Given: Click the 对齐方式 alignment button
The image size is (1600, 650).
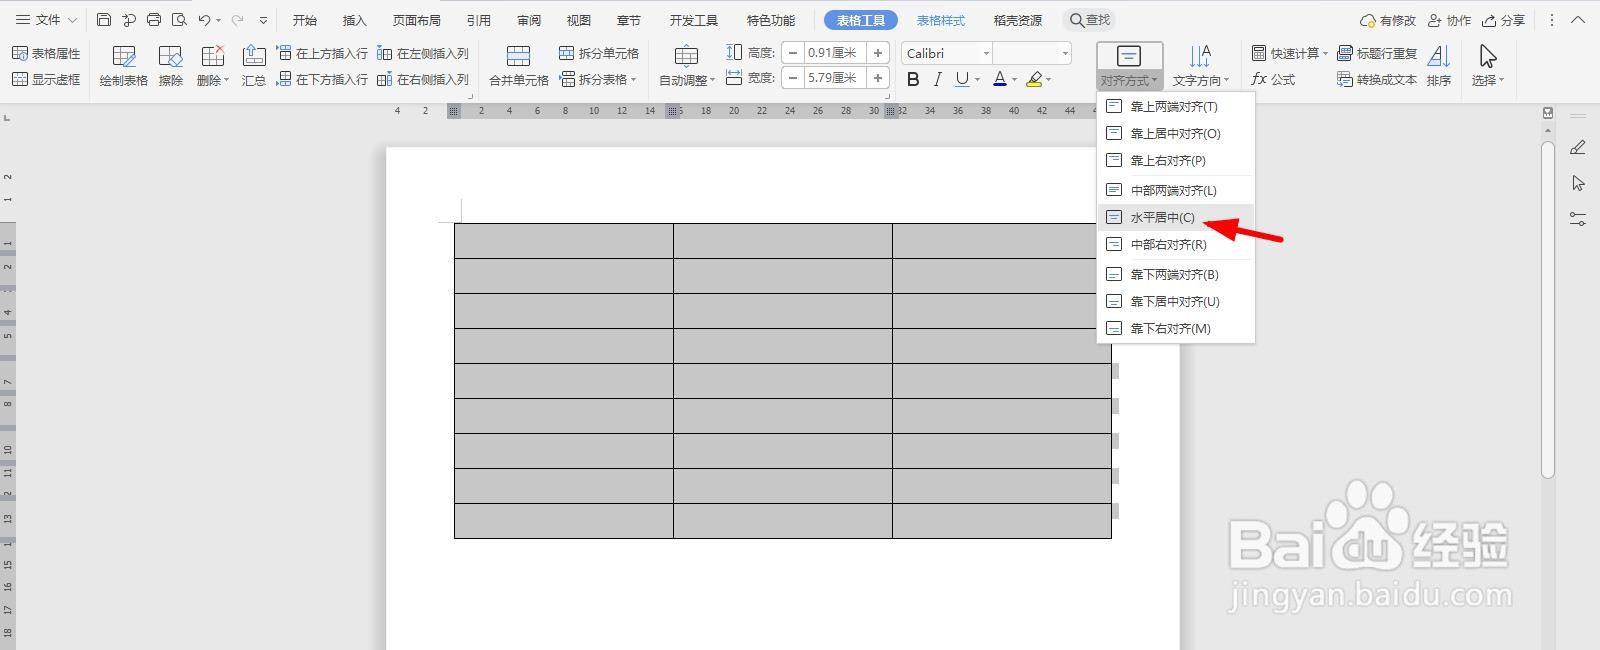Looking at the screenshot, I should click(x=1129, y=66).
